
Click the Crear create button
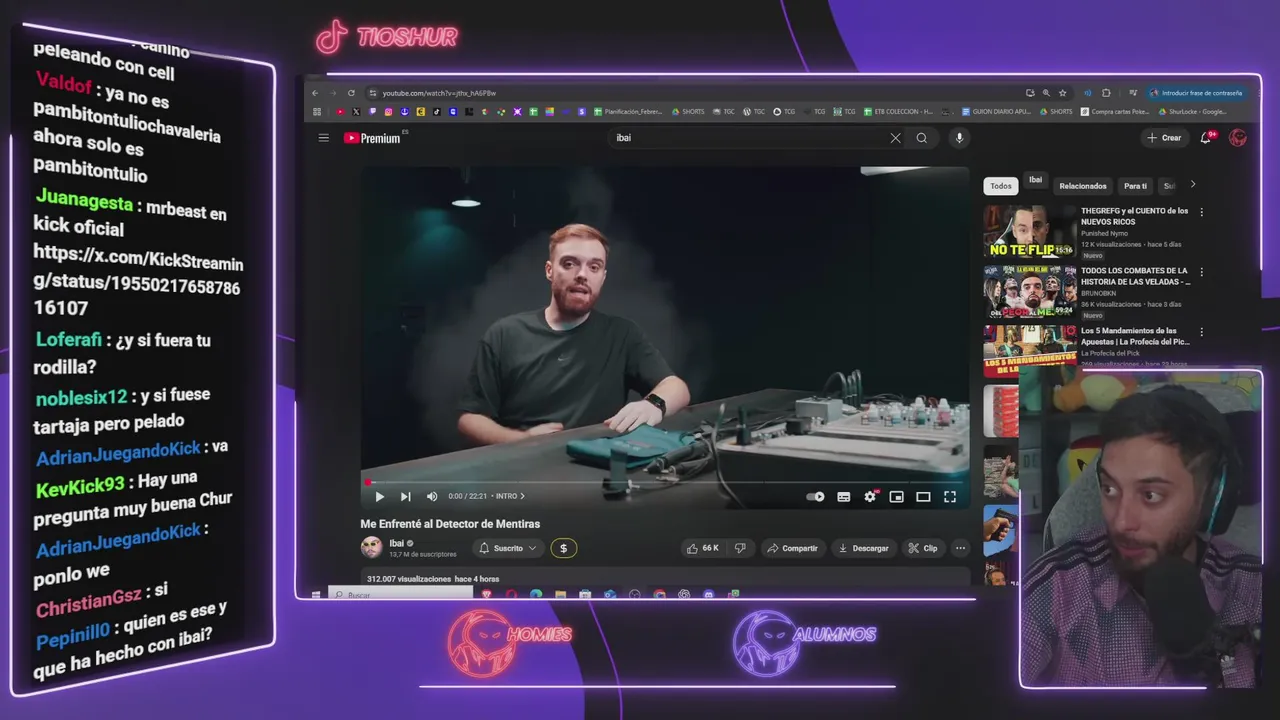1165,138
